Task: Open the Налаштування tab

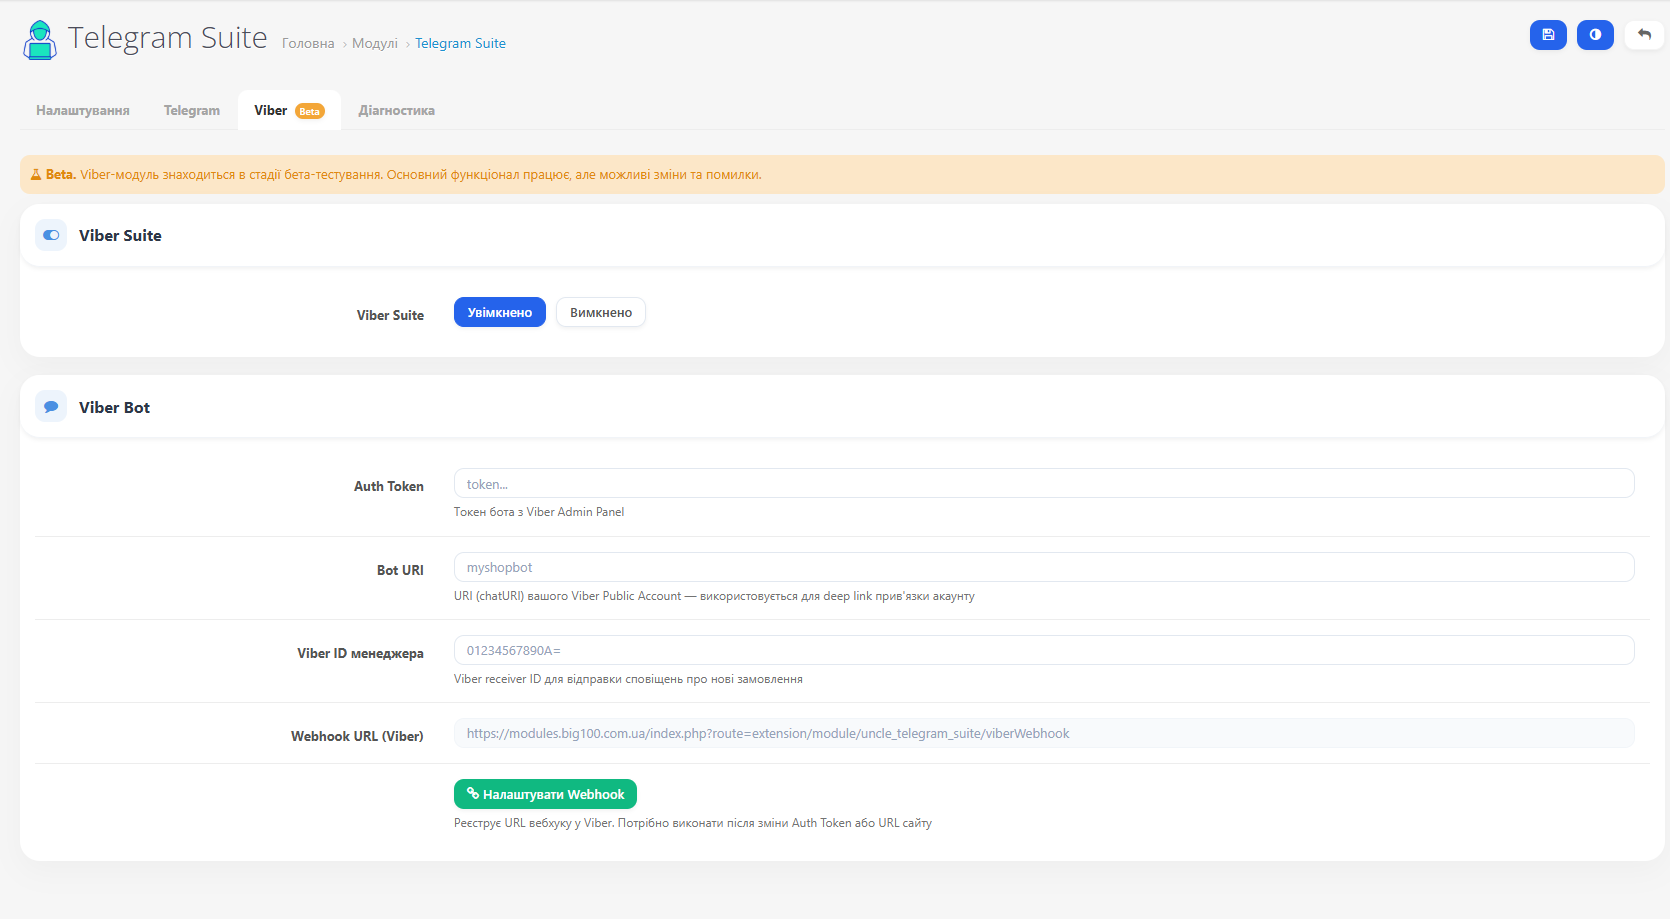Action: click(x=83, y=110)
